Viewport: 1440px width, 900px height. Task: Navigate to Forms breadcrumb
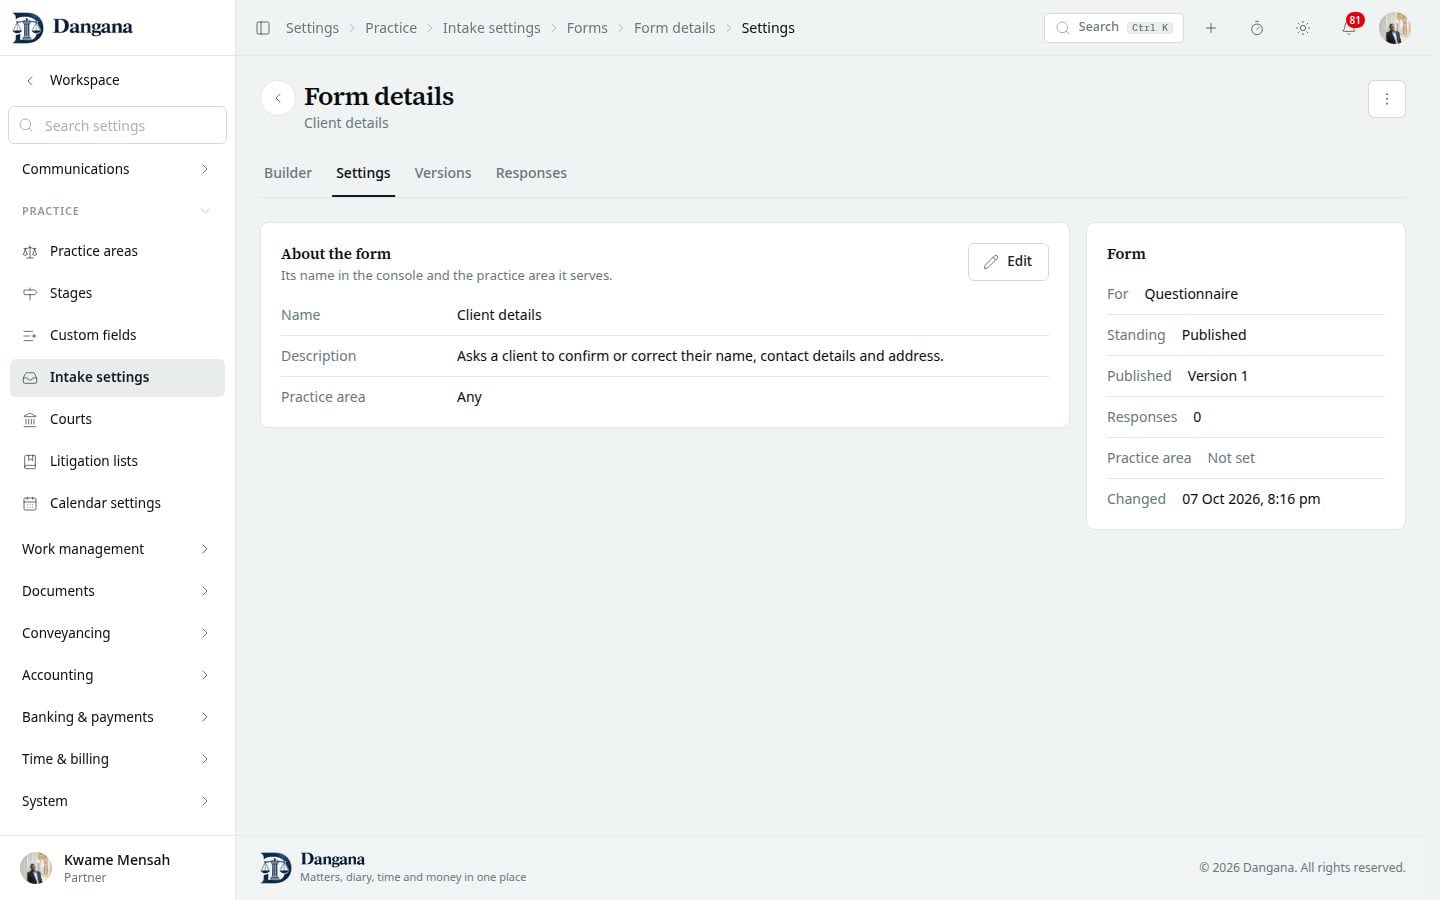587,28
